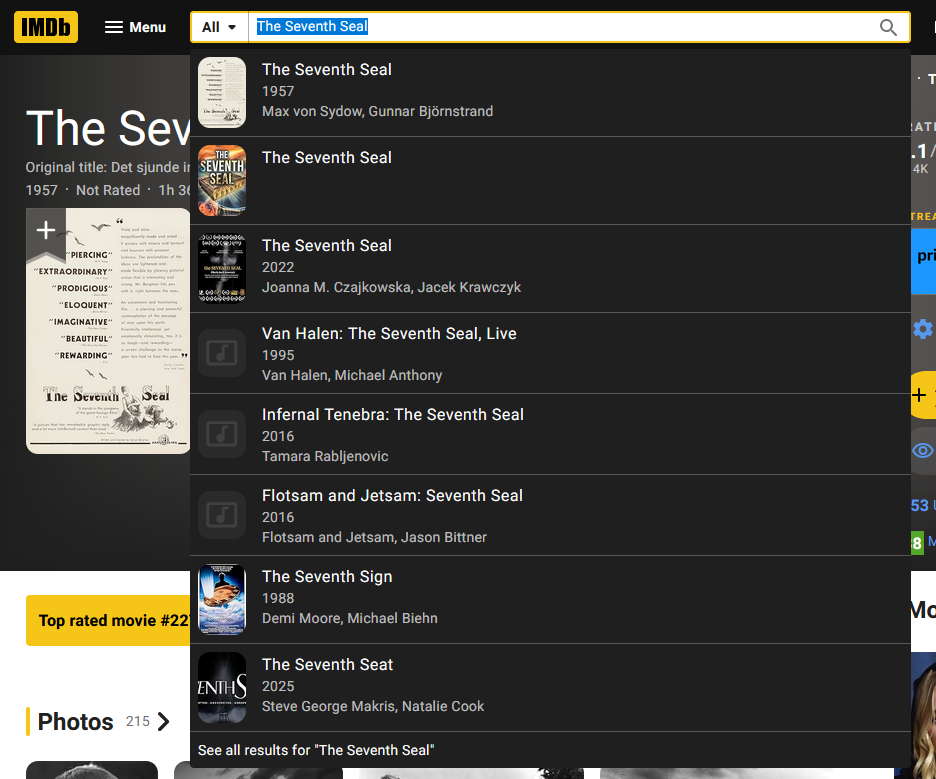Open the large Seventh Seal movie poster
This screenshot has width=936, height=779.
click(108, 331)
